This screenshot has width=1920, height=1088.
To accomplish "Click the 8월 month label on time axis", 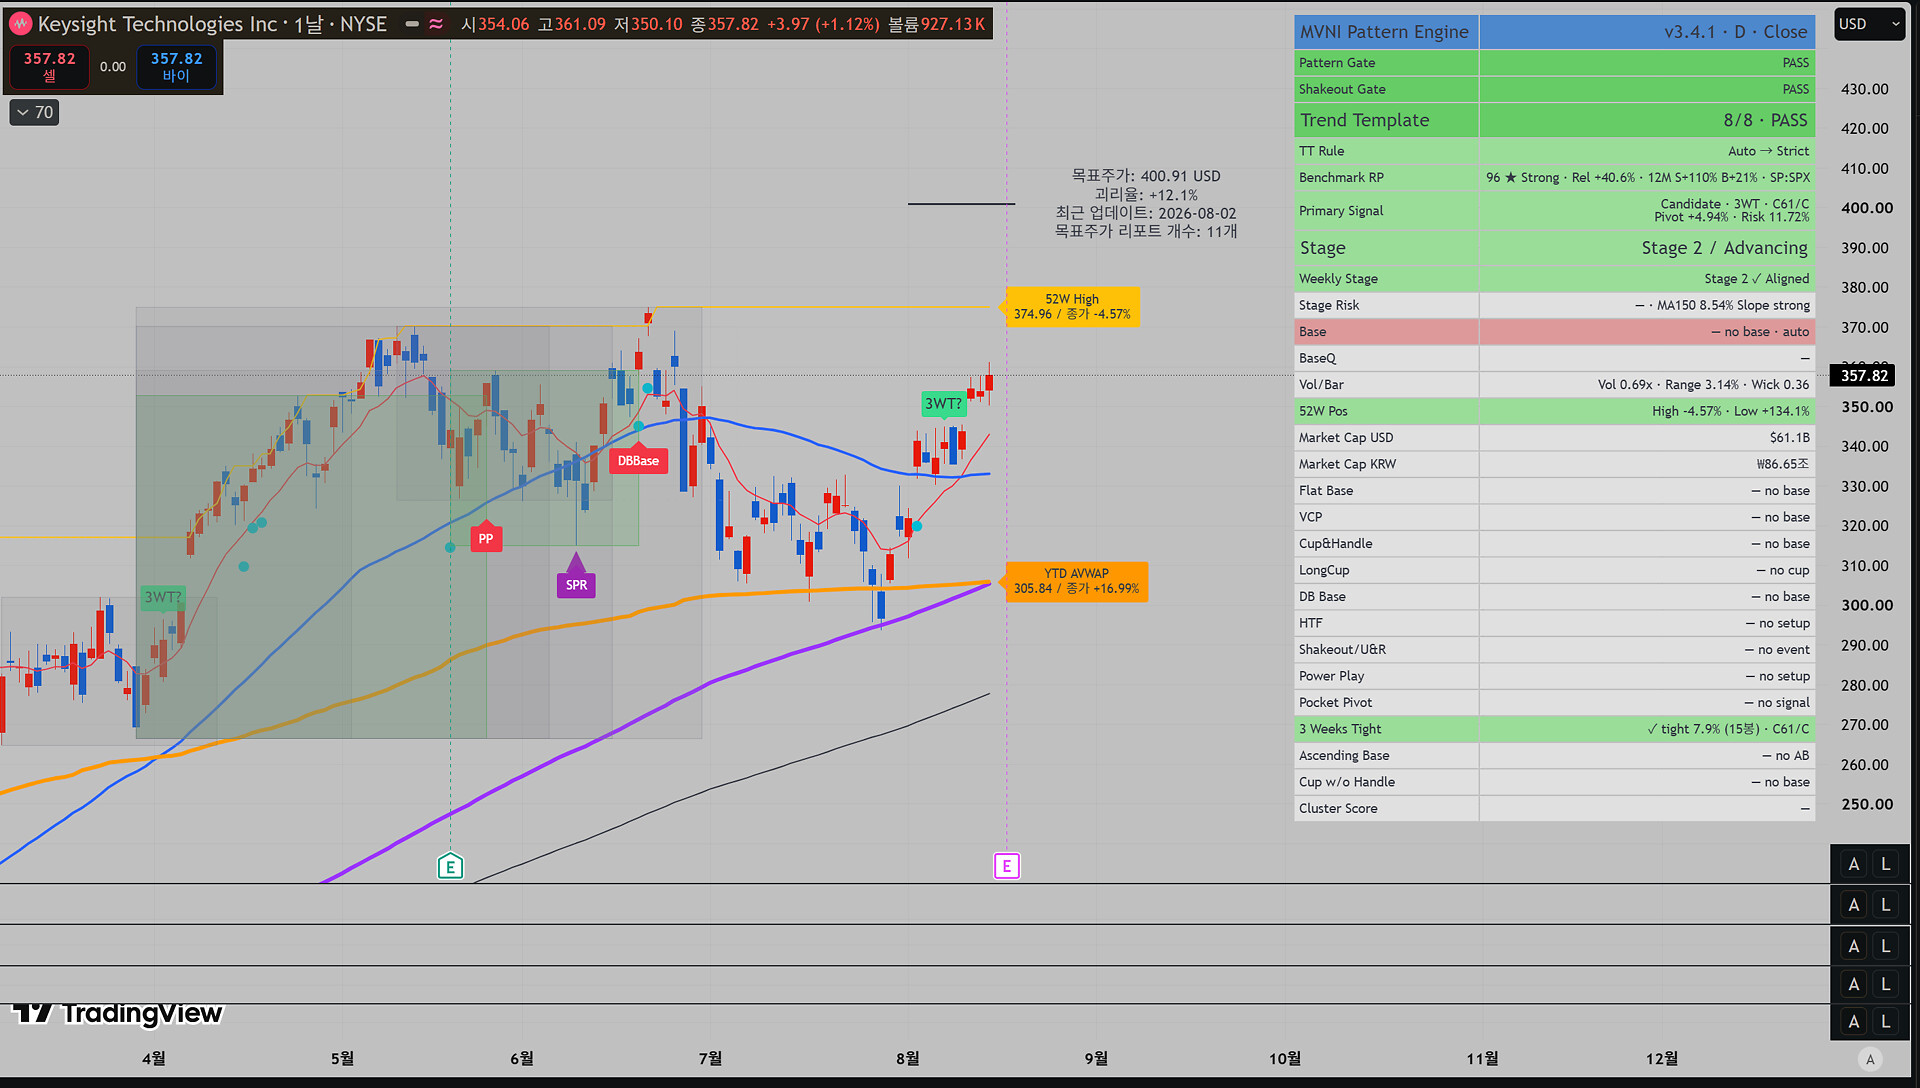I will pos(907,1058).
